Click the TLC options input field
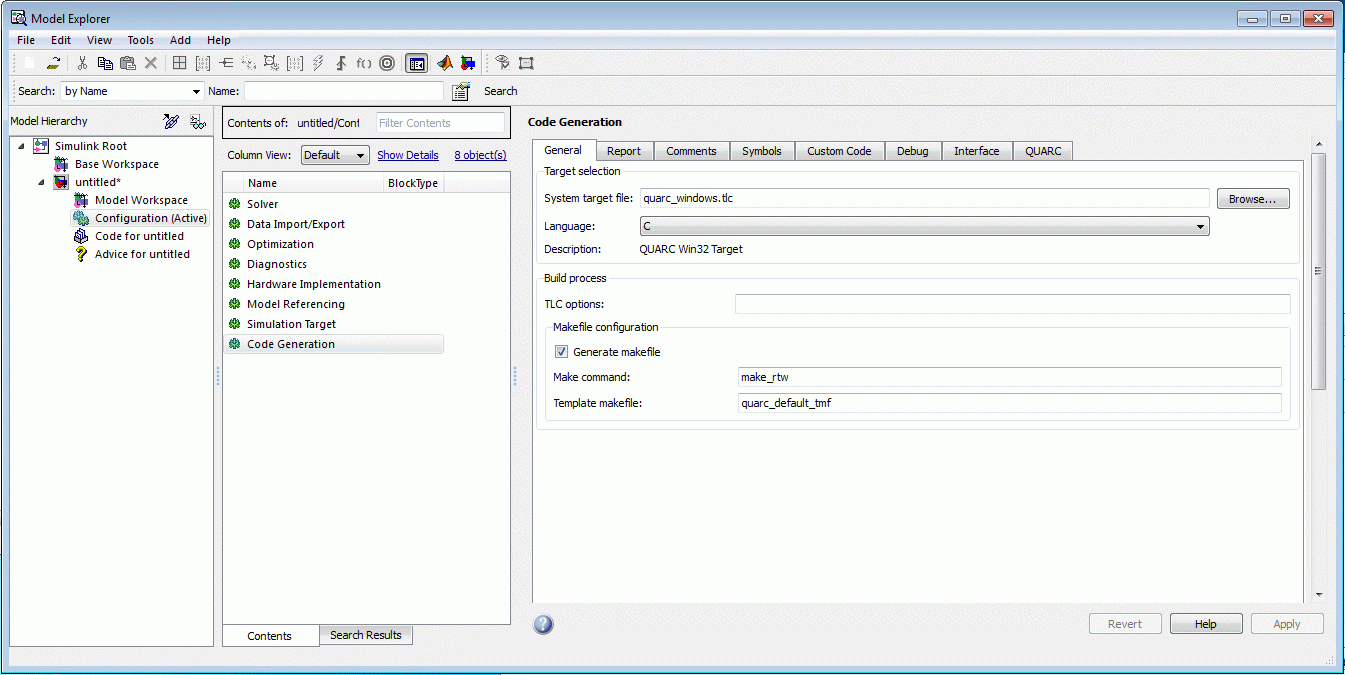The image size is (1345, 675). (1012, 304)
